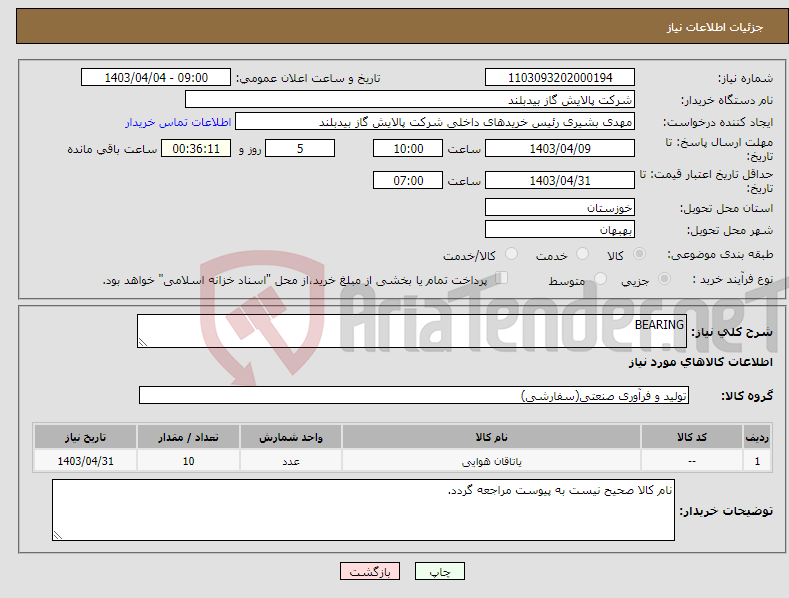Click the need number field 1103093202000194
The height and width of the screenshot is (598, 789).
[x=560, y=78]
